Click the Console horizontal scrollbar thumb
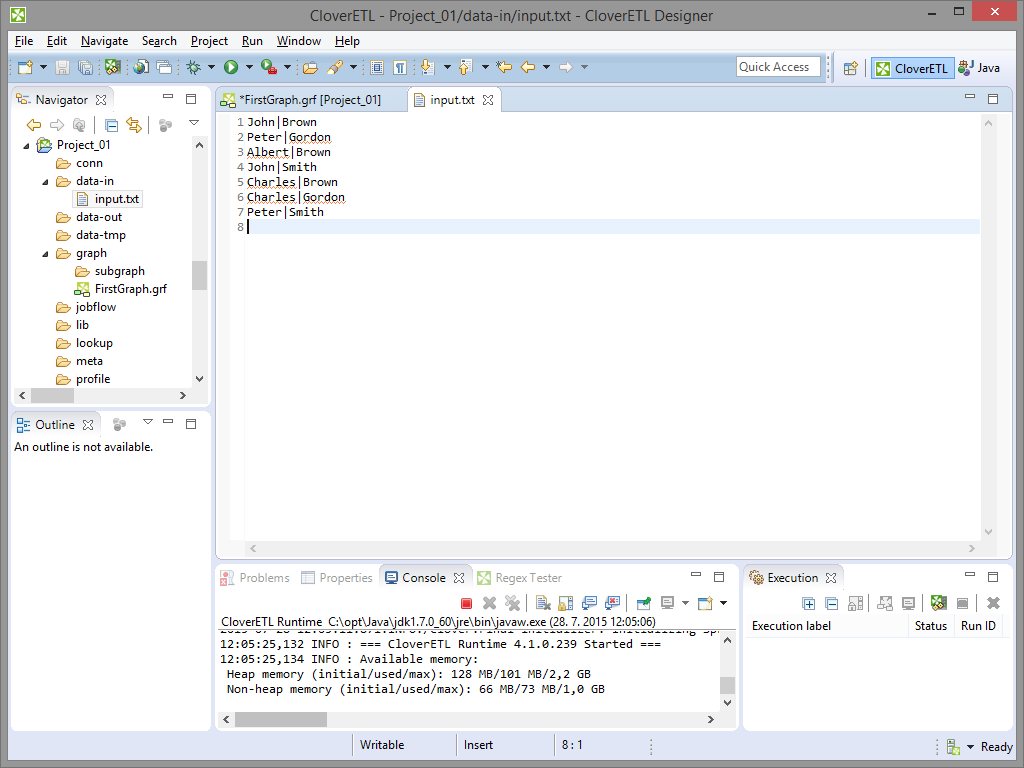 click(x=281, y=719)
